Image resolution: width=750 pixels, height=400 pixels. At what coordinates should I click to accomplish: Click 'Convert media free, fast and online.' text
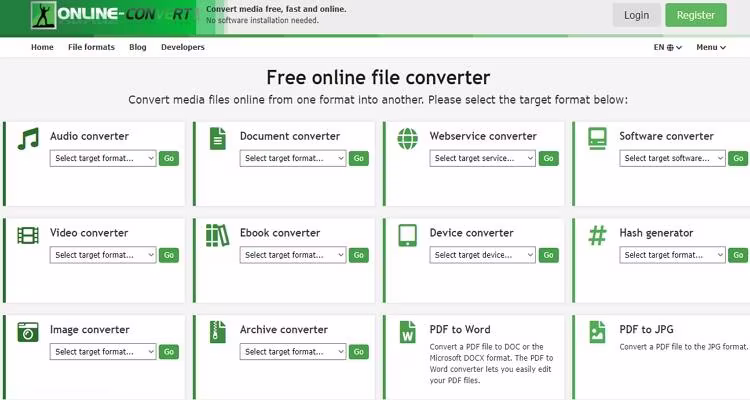[276, 9]
